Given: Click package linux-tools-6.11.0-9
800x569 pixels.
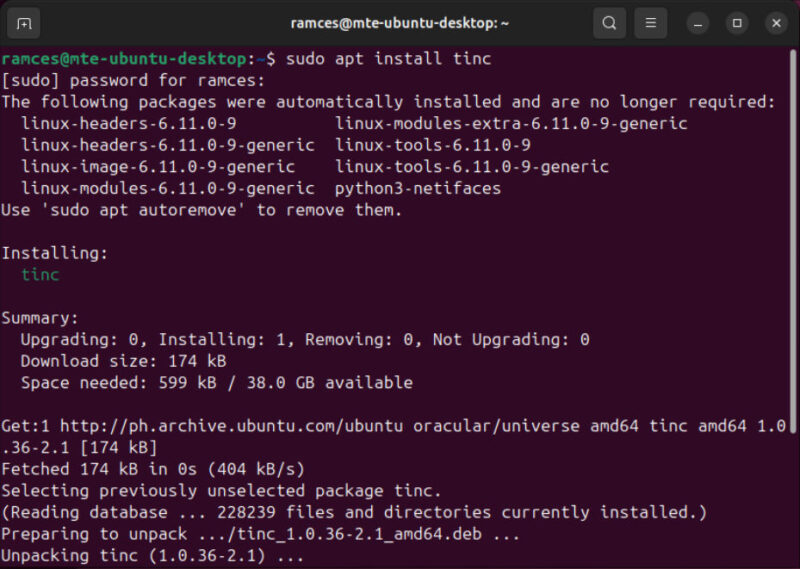Looking at the screenshot, I should click(433, 145).
